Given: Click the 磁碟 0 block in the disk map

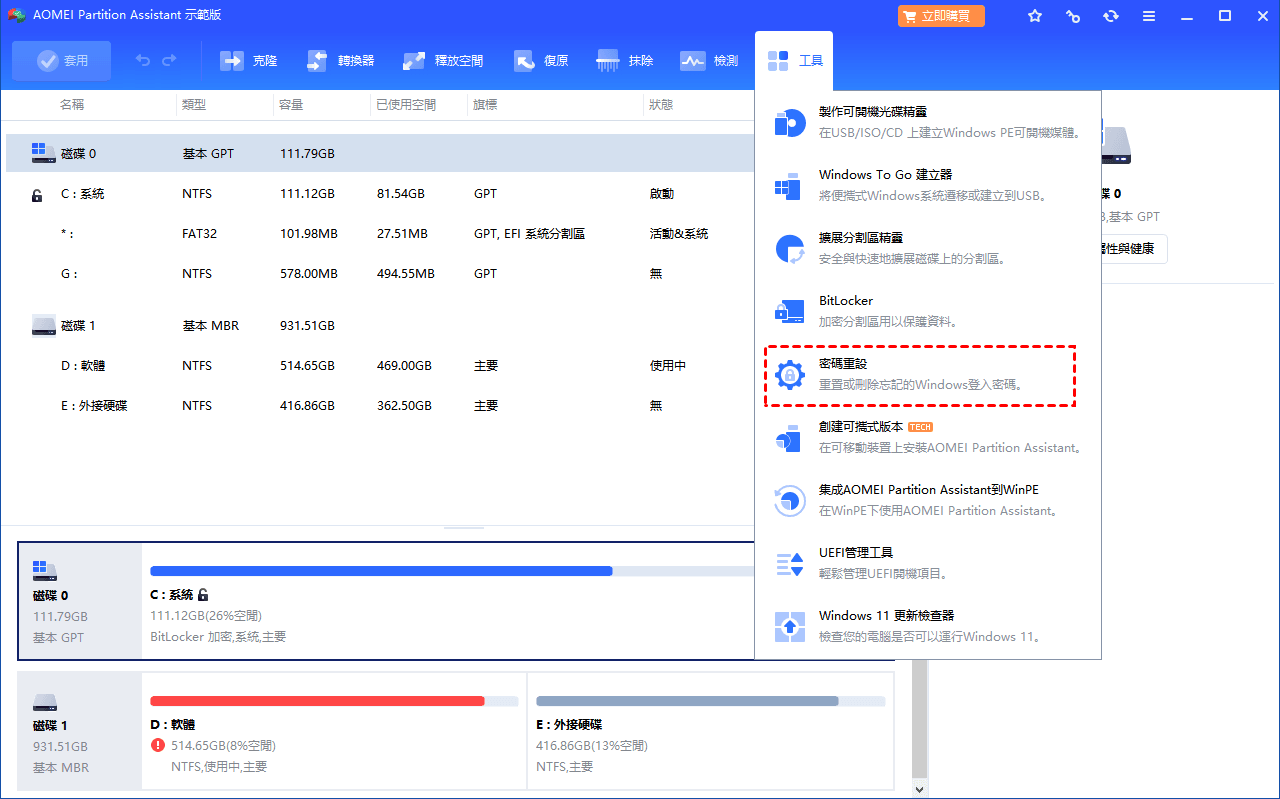Looking at the screenshot, I should tap(80, 601).
